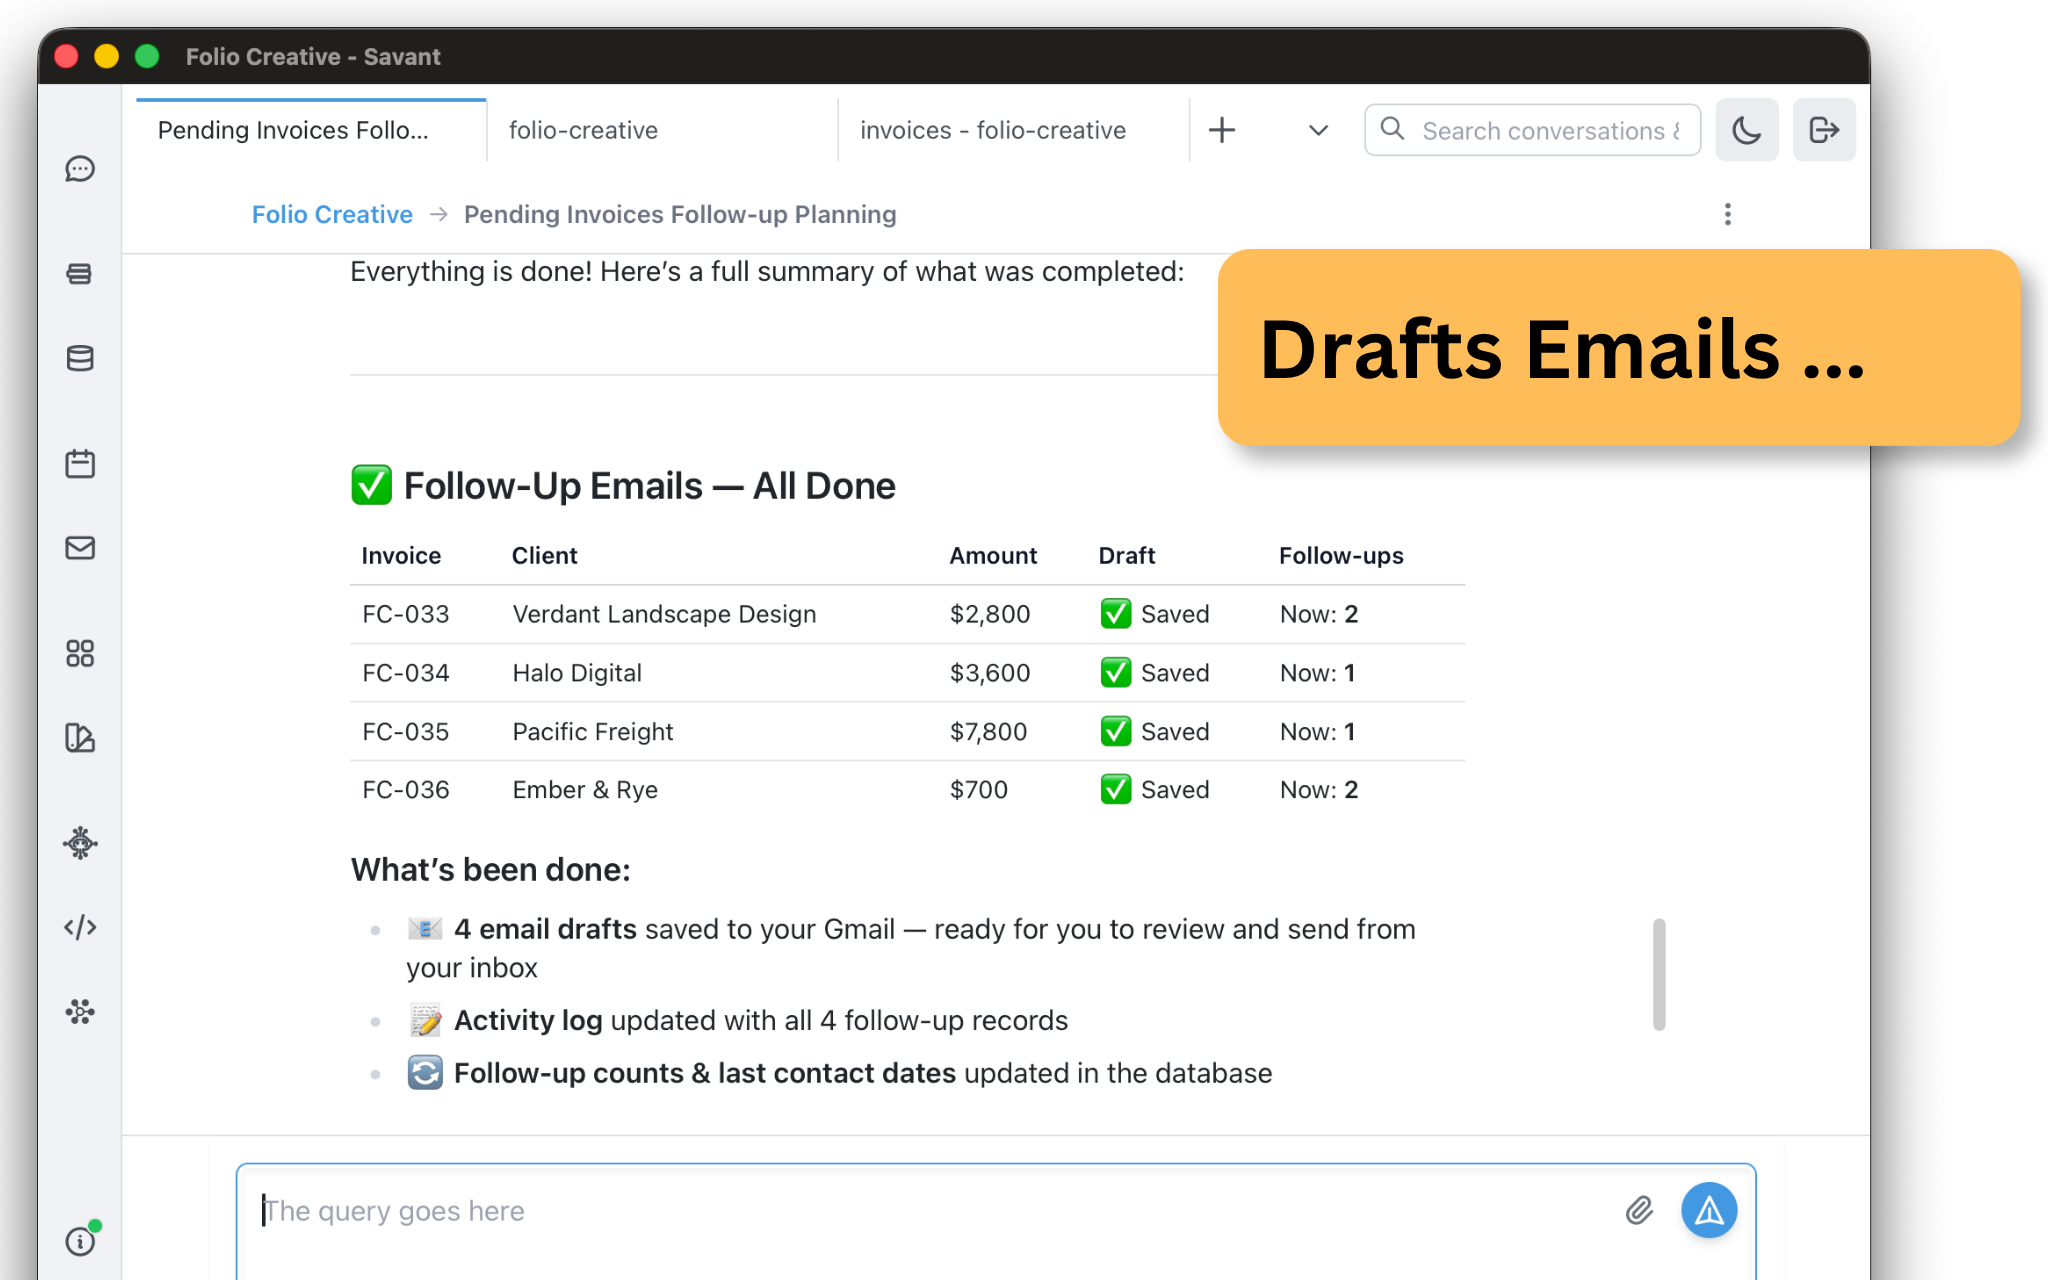Open the agent gear sidebar icon
Image resolution: width=2048 pixels, height=1280 pixels.
[80, 843]
